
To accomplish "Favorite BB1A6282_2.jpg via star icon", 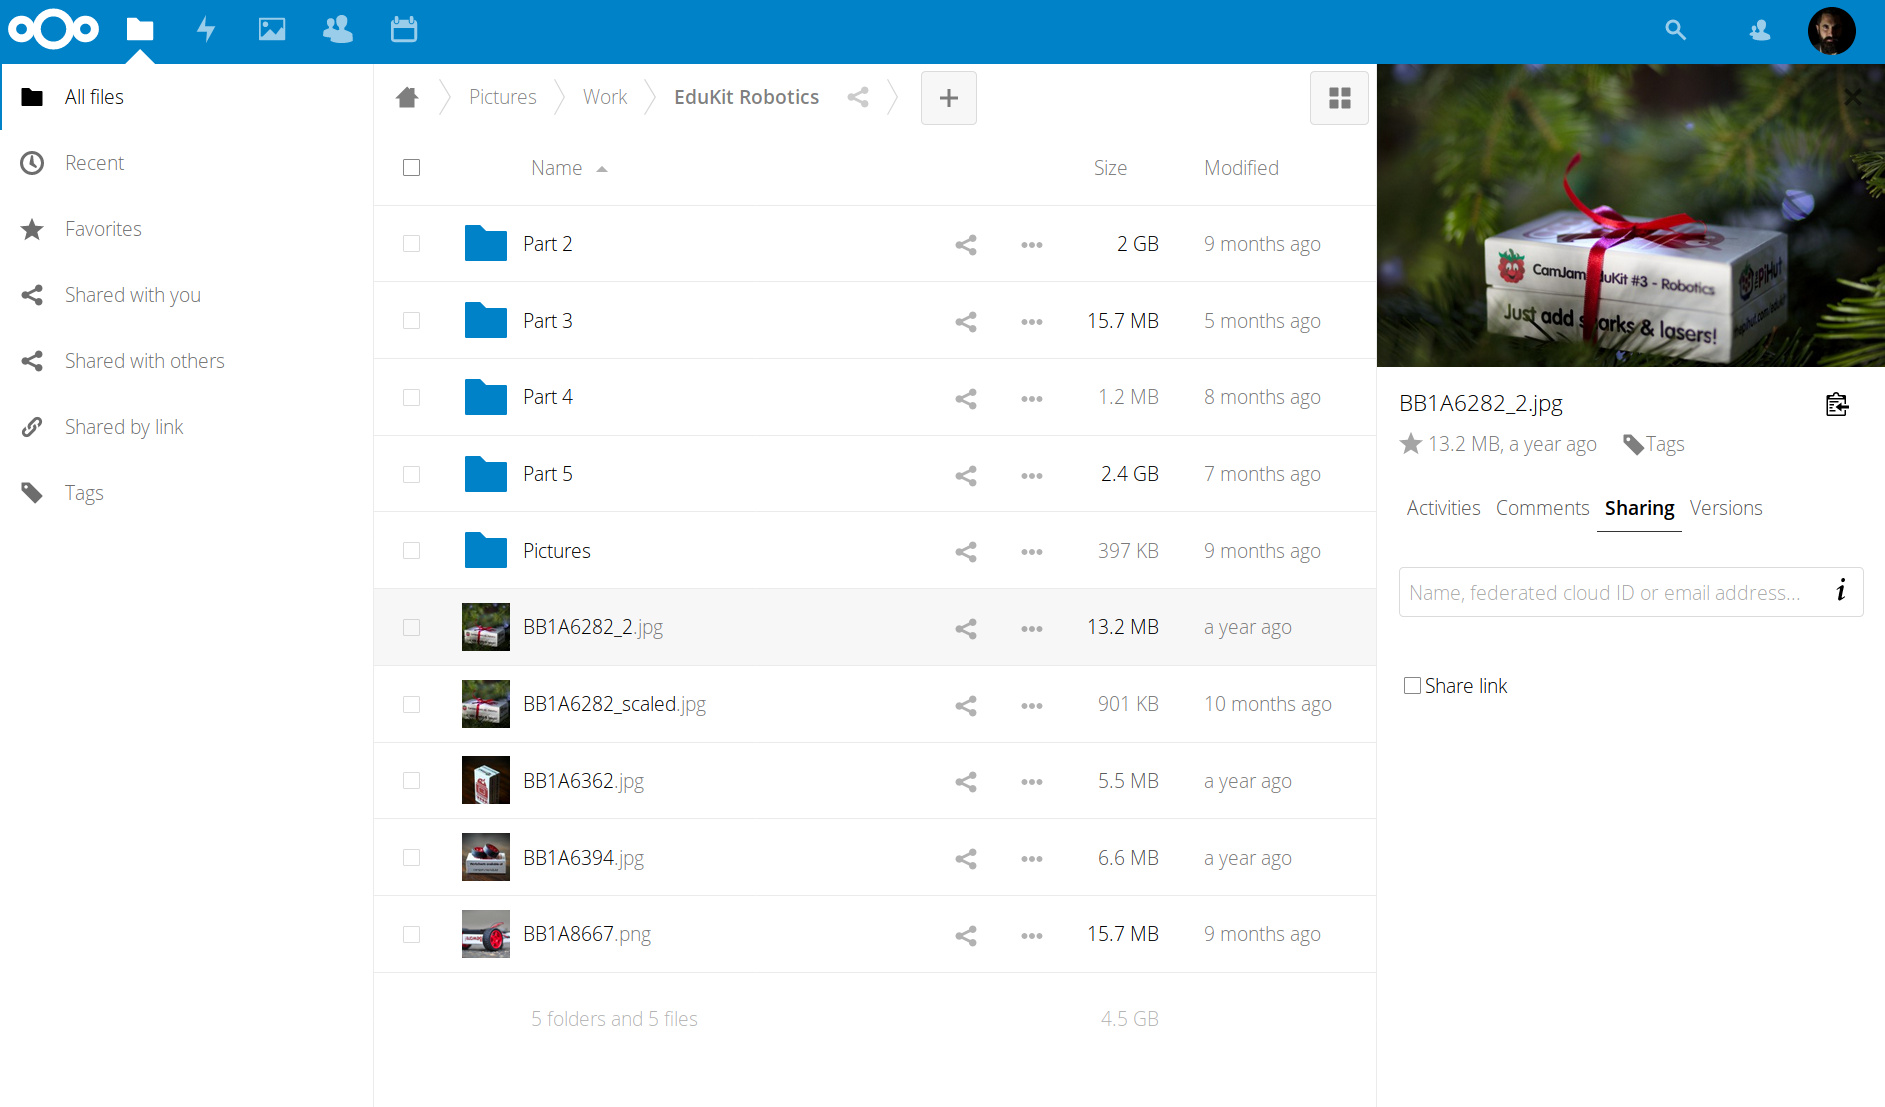I will pos(1411,444).
